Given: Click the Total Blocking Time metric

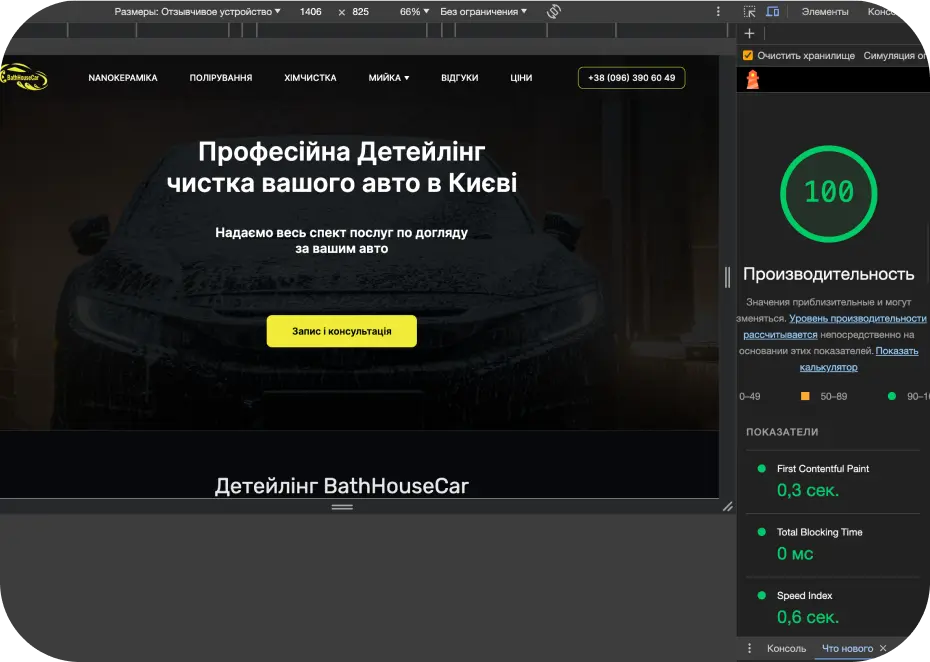Looking at the screenshot, I should point(820,532).
